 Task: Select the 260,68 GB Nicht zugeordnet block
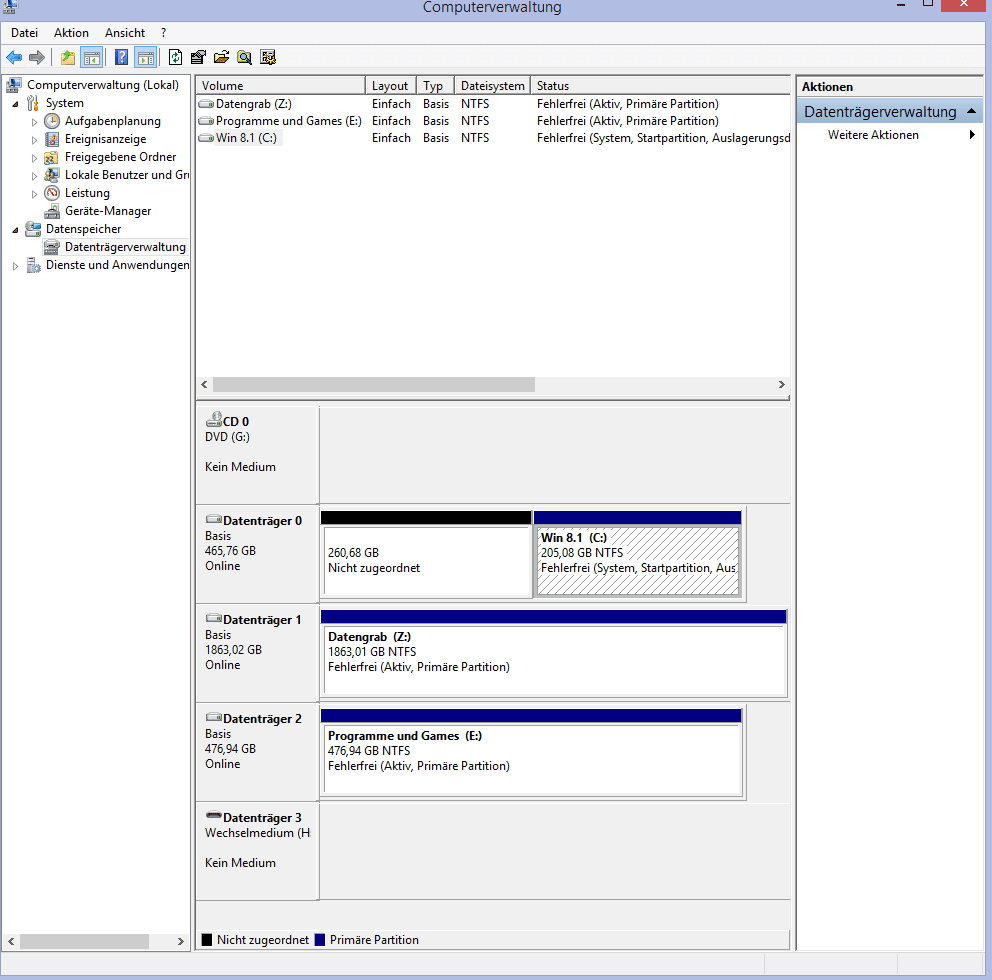pos(426,554)
